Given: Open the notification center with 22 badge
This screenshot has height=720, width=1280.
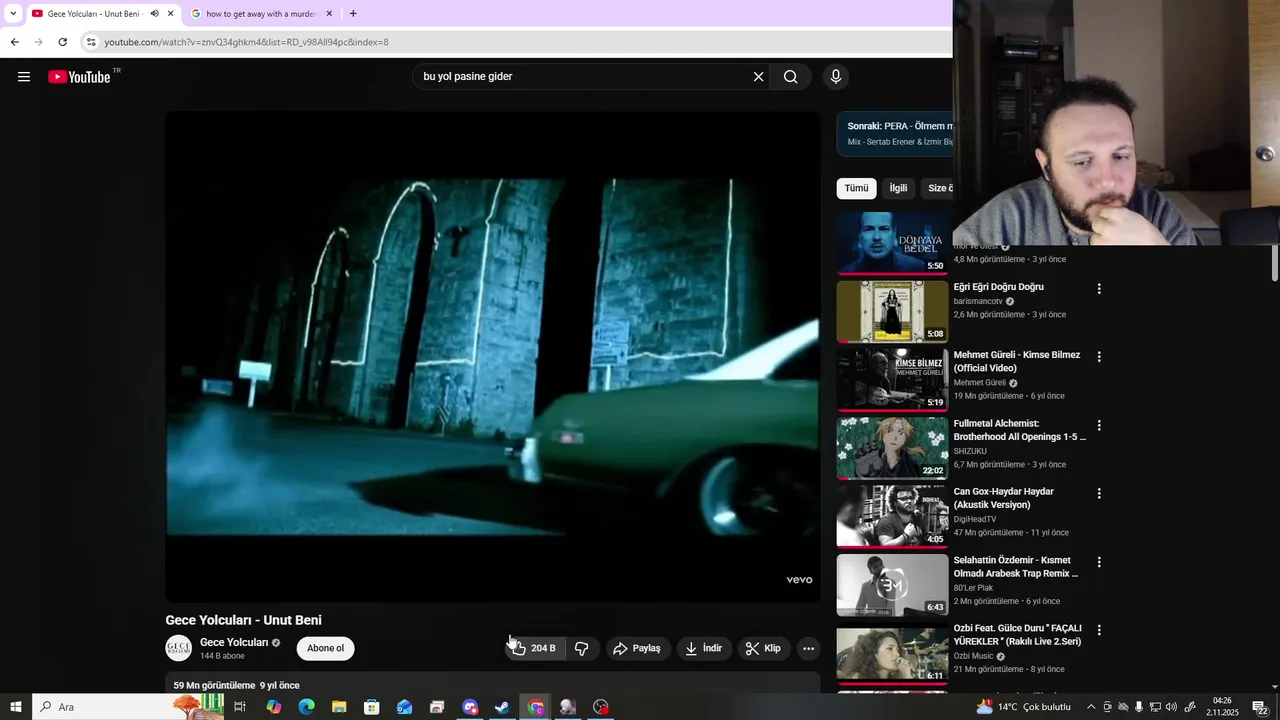Looking at the screenshot, I should [x=1262, y=707].
